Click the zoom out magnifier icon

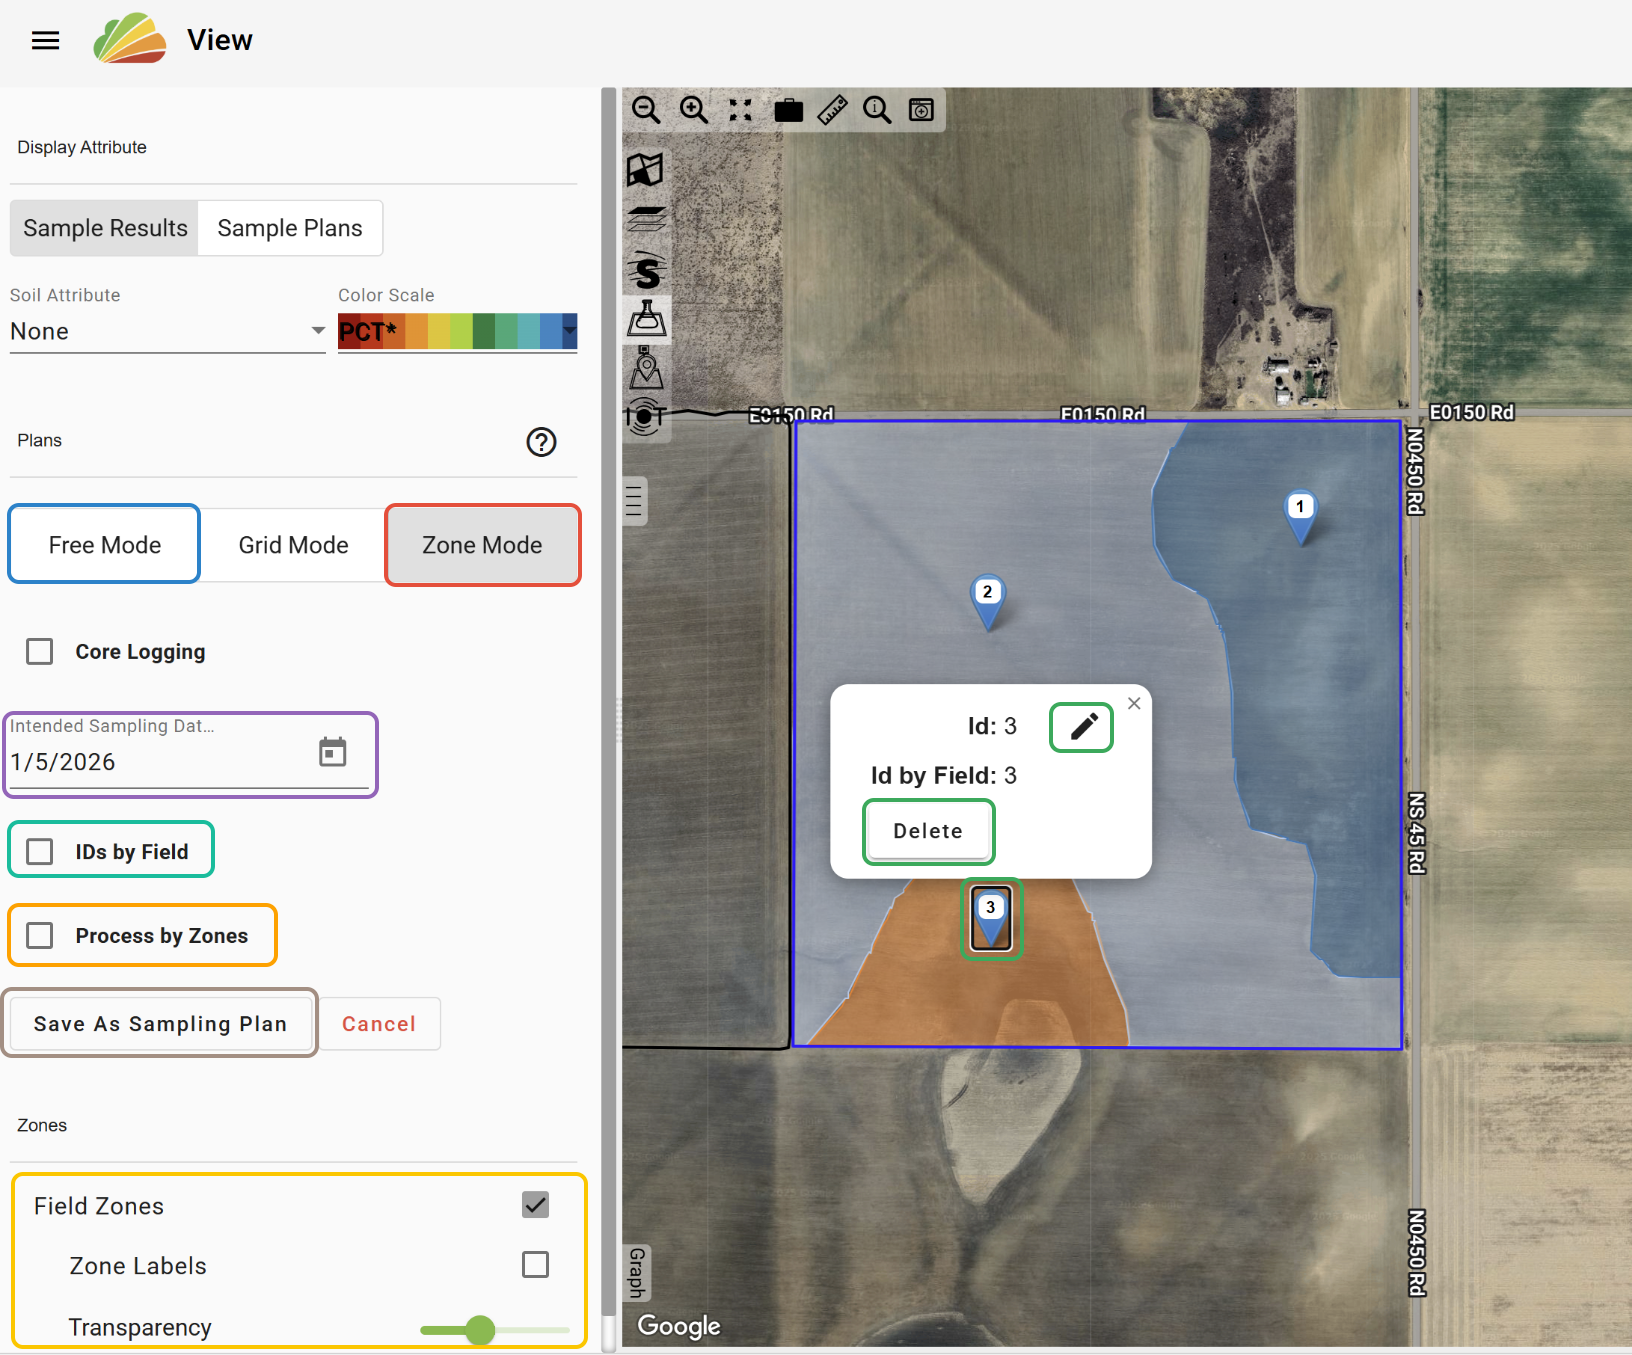point(646,110)
